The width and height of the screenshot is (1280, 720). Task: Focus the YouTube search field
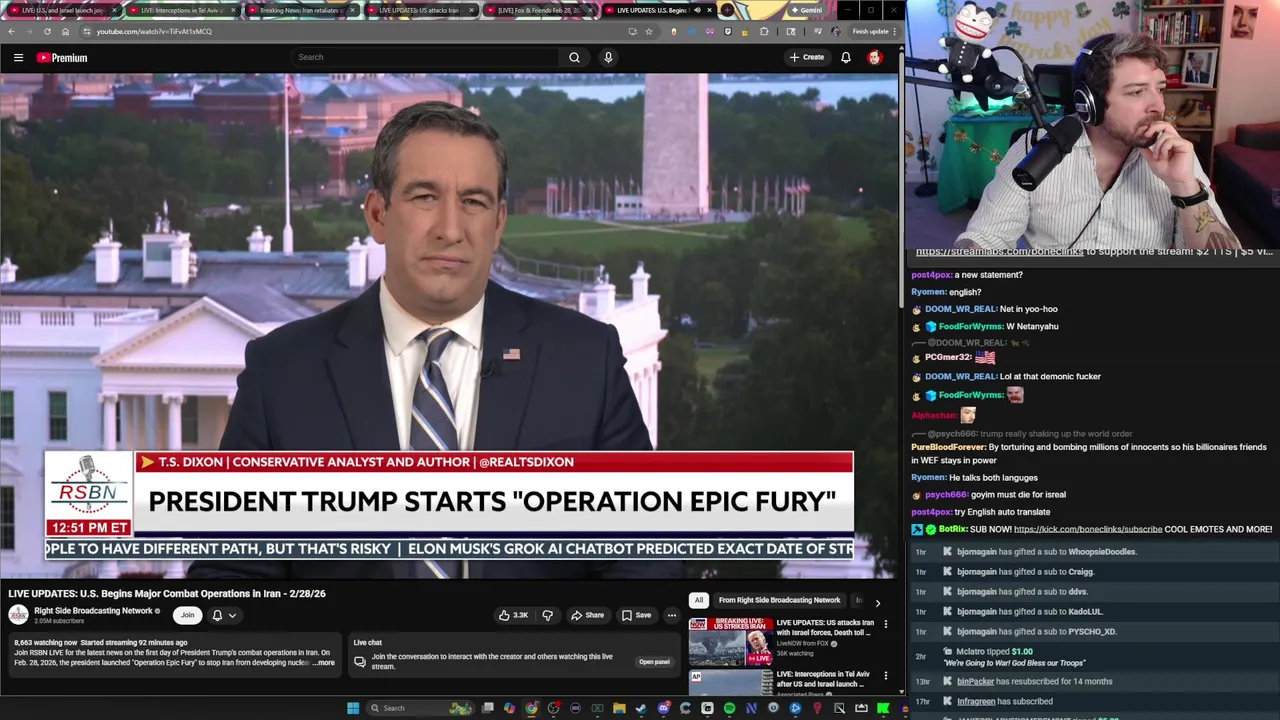click(427, 57)
